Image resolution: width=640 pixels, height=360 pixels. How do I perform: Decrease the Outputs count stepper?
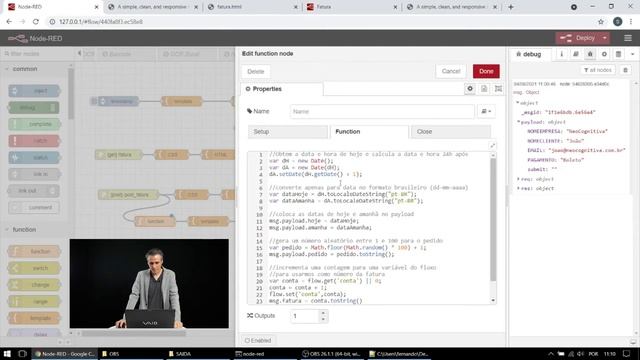(323, 319)
